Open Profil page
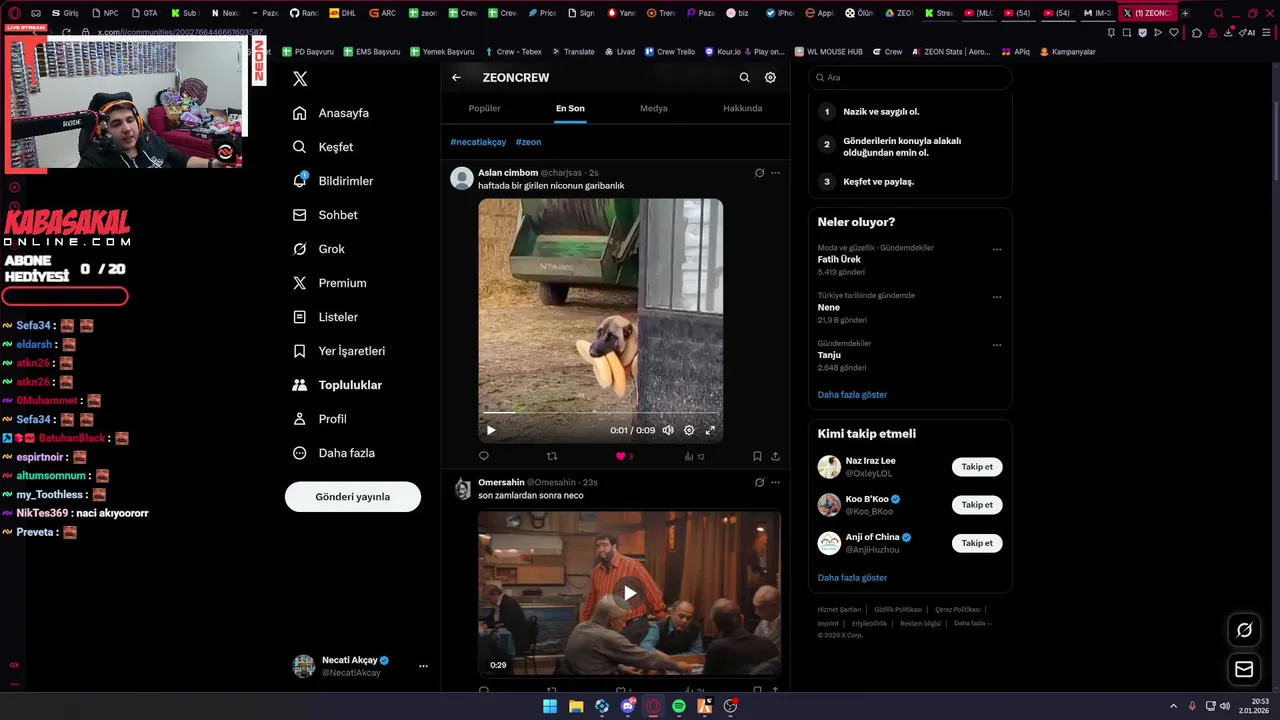The width and height of the screenshot is (1280, 720). [319, 419]
